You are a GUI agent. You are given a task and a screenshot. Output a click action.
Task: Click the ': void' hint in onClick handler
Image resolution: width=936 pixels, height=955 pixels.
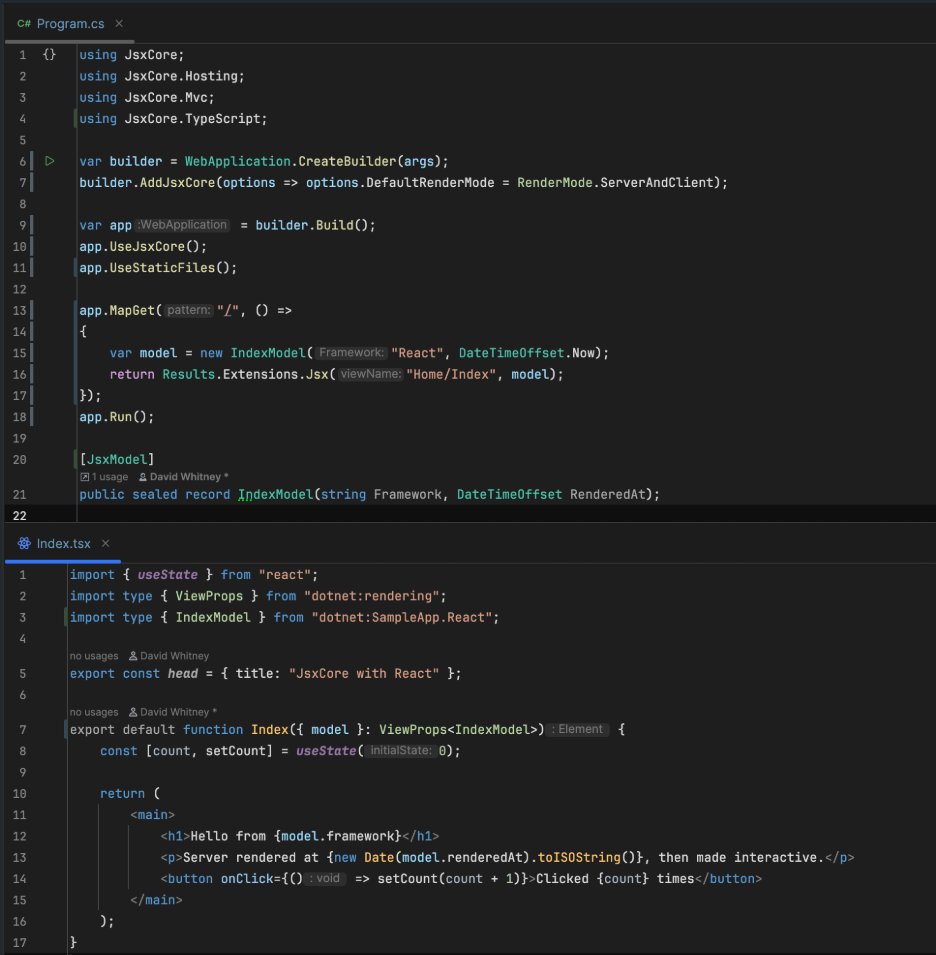tap(325, 878)
